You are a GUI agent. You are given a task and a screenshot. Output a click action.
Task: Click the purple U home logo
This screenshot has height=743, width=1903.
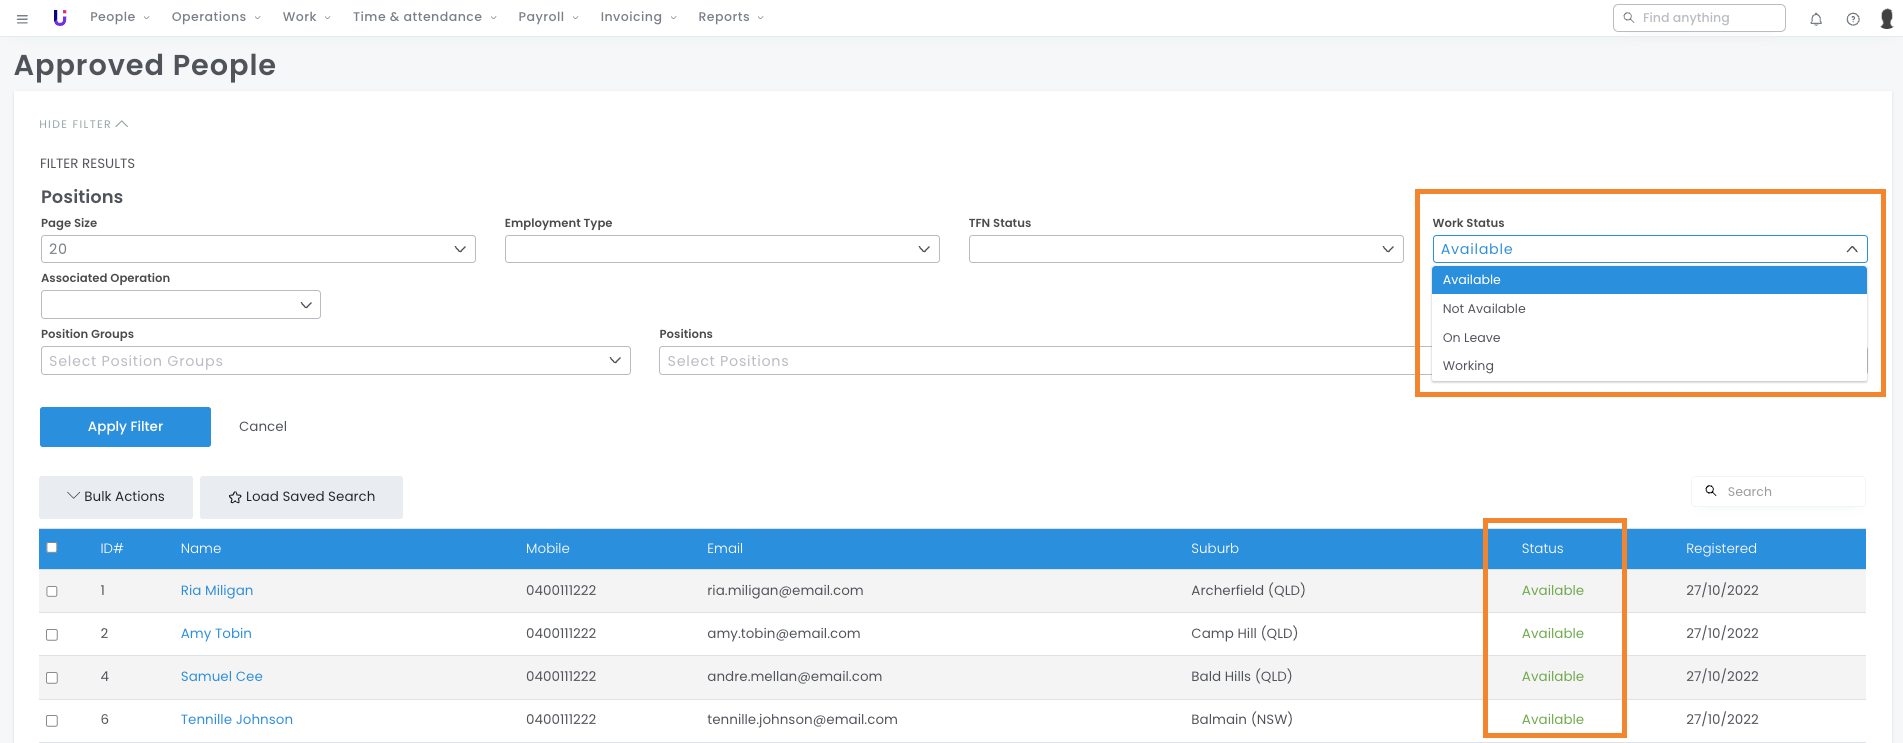pos(60,17)
